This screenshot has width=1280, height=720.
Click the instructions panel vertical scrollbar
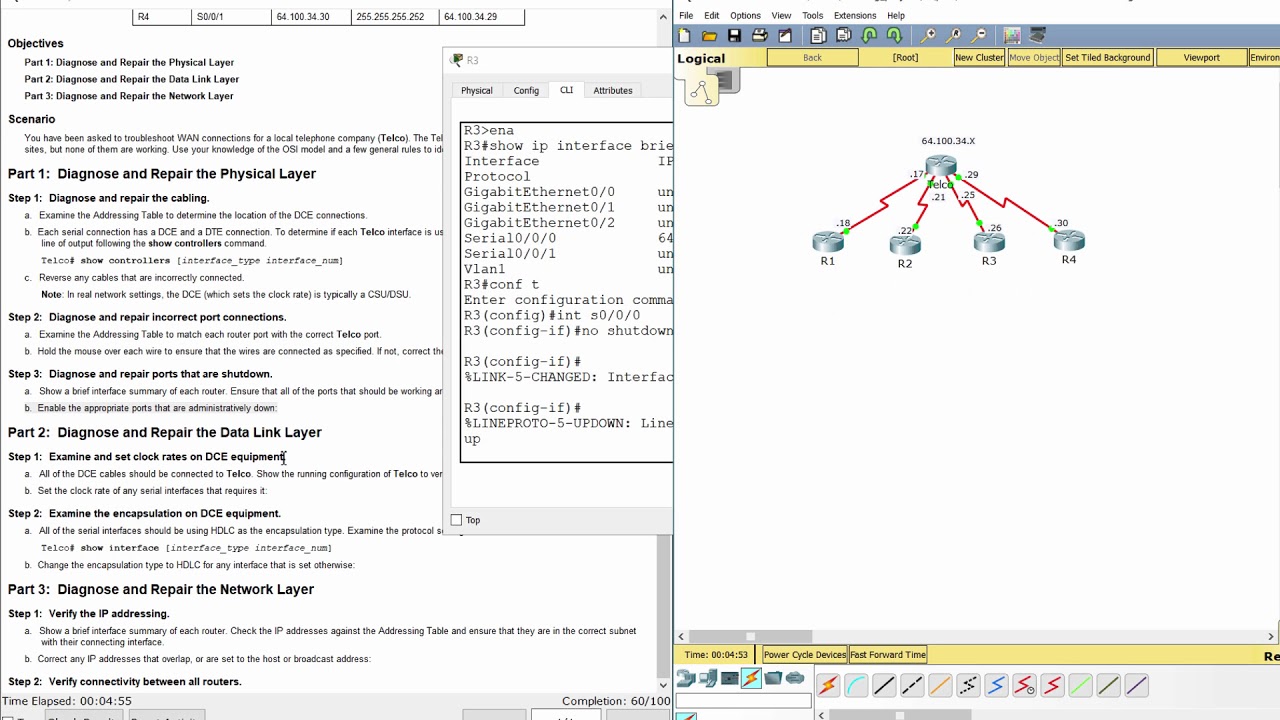[x=664, y=350]
